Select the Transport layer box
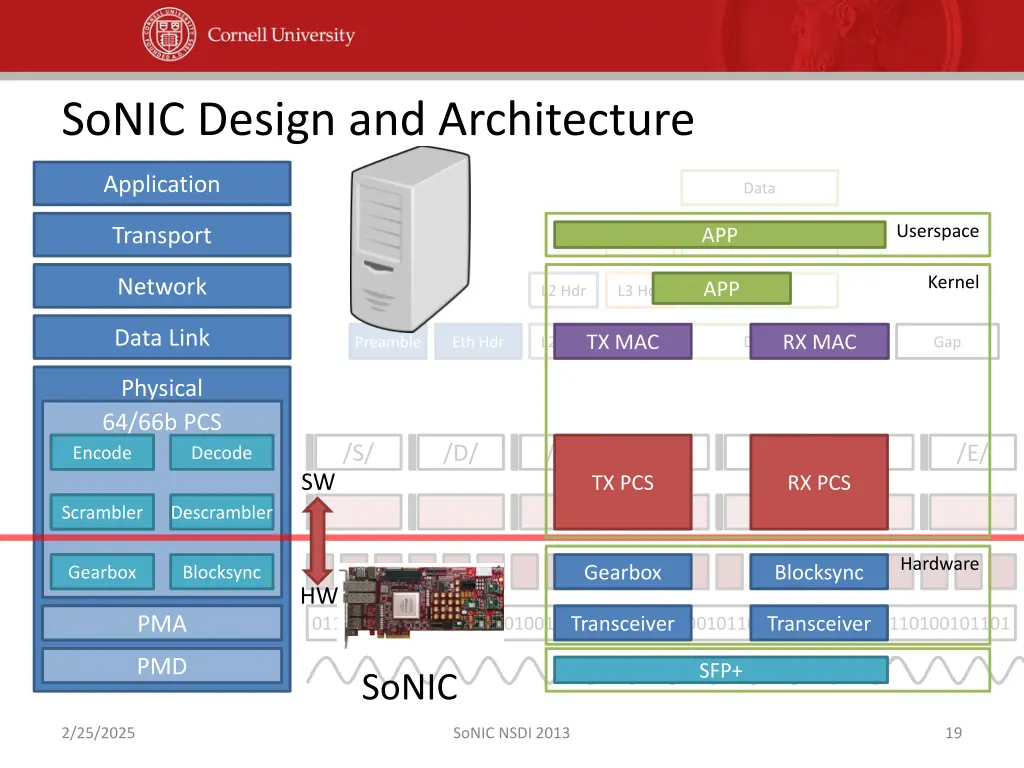 point(162,235)
